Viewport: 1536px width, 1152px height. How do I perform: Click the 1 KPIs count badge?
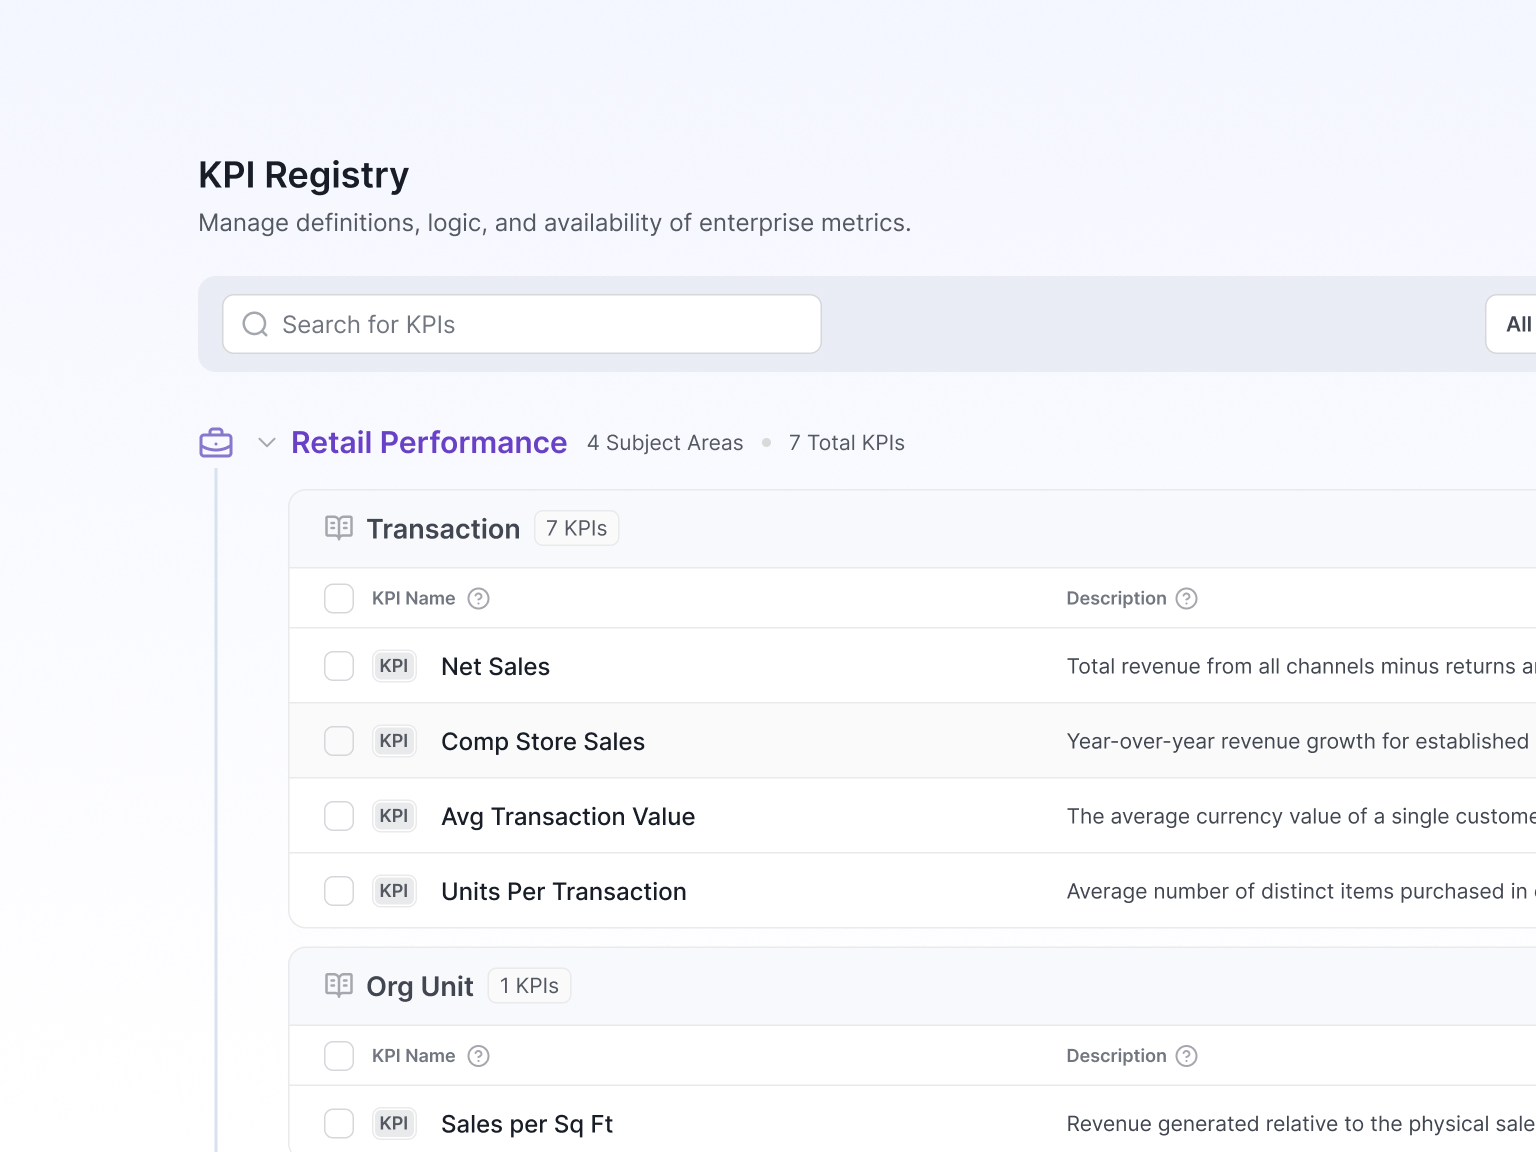529,986
